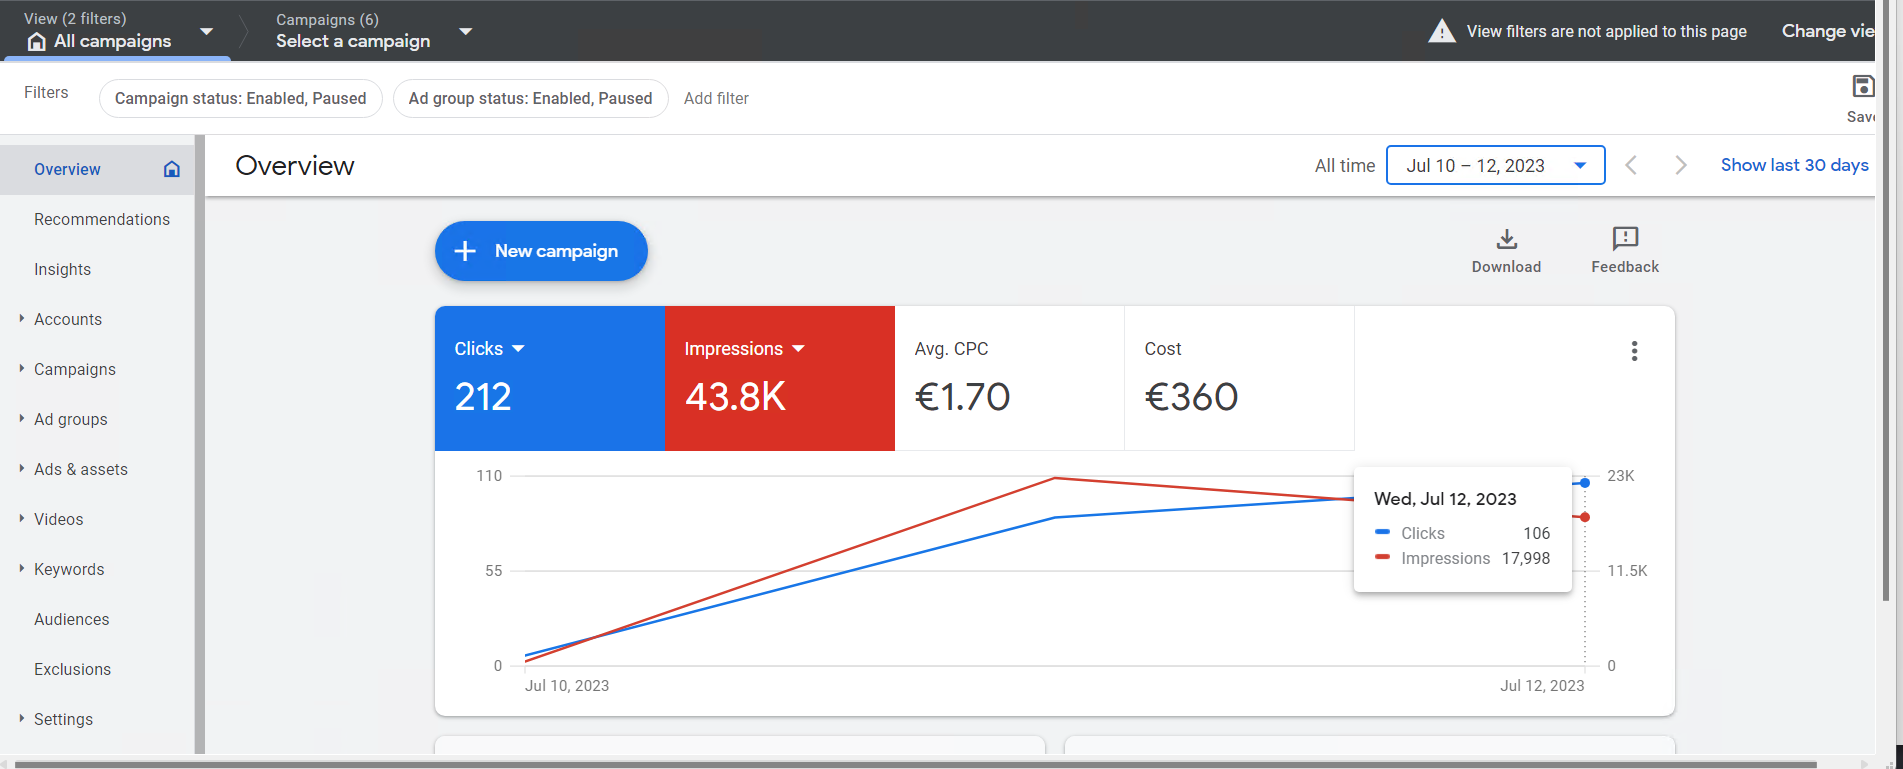Image resolution: width=1903 pixels, height=769 pixels.
Task: Expand the Keywords section in sidebar
Action: click(x=21, y=568)
